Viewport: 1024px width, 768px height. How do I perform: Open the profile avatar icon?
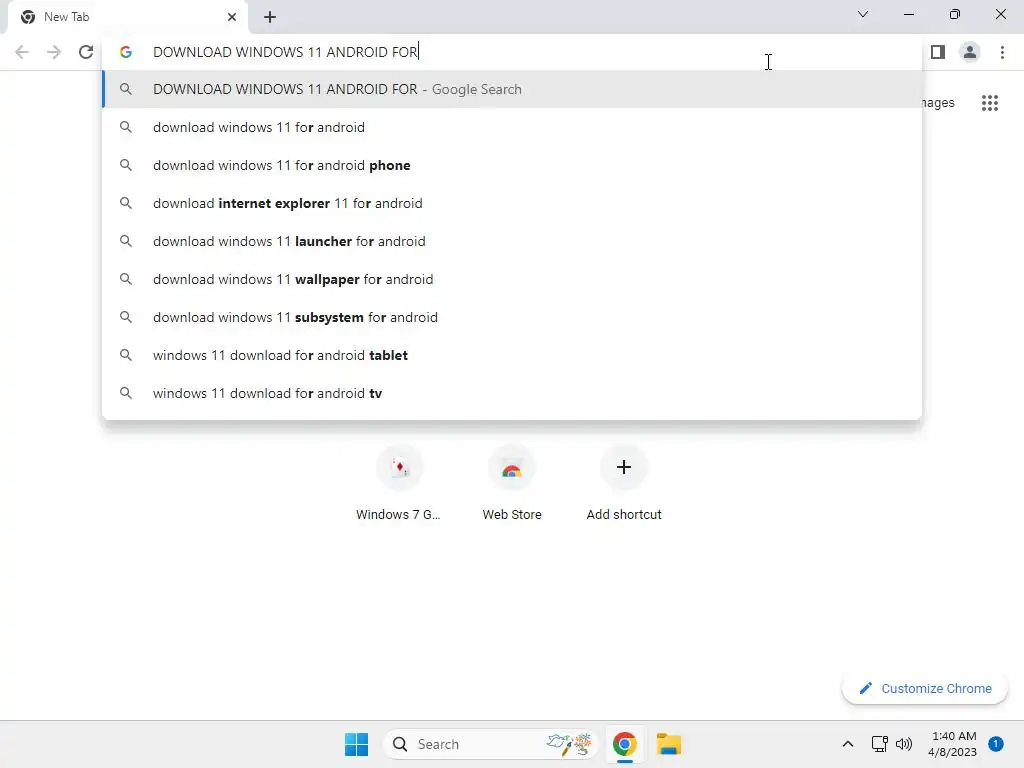(970, 52)
